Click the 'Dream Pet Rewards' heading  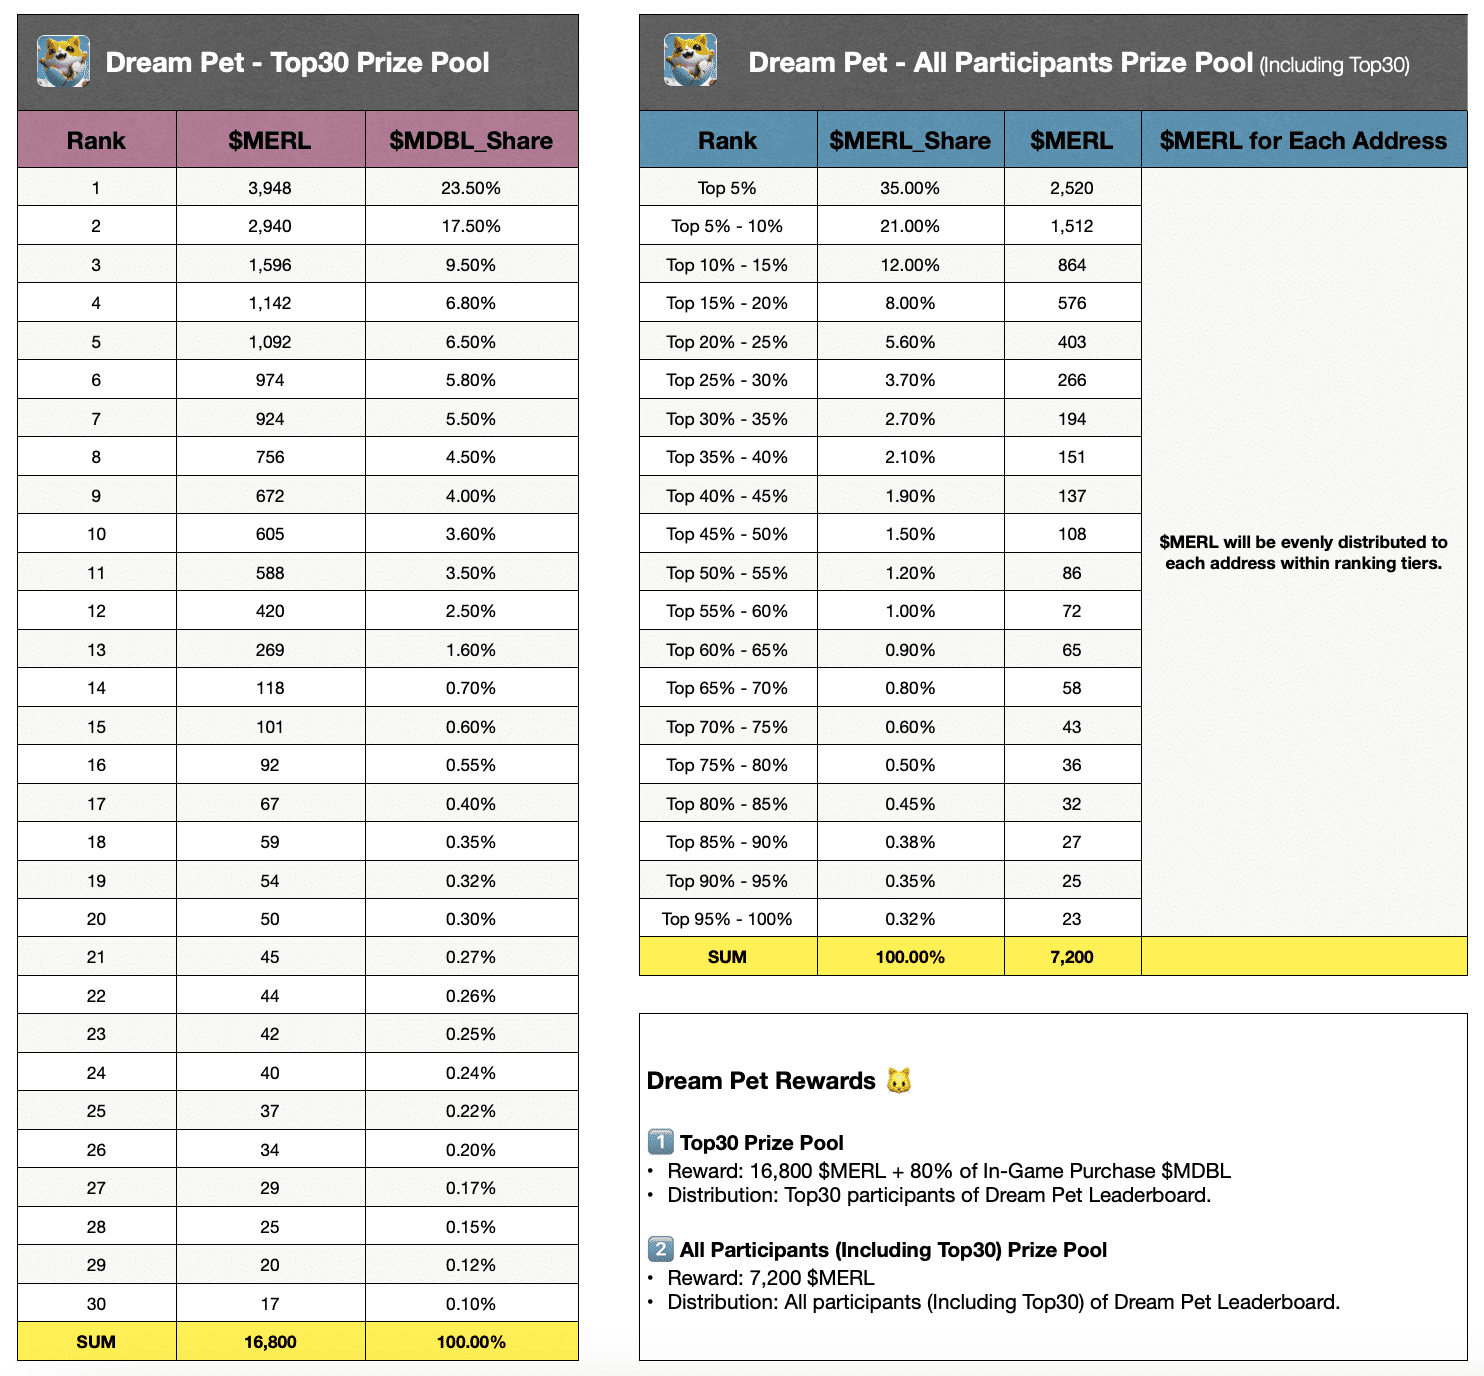point(761,1081)
